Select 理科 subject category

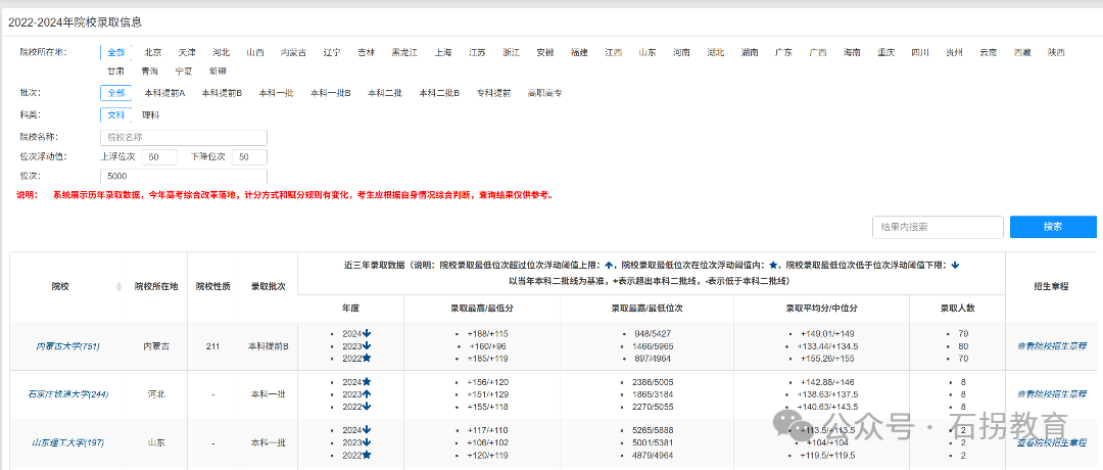tap(151, 115)
